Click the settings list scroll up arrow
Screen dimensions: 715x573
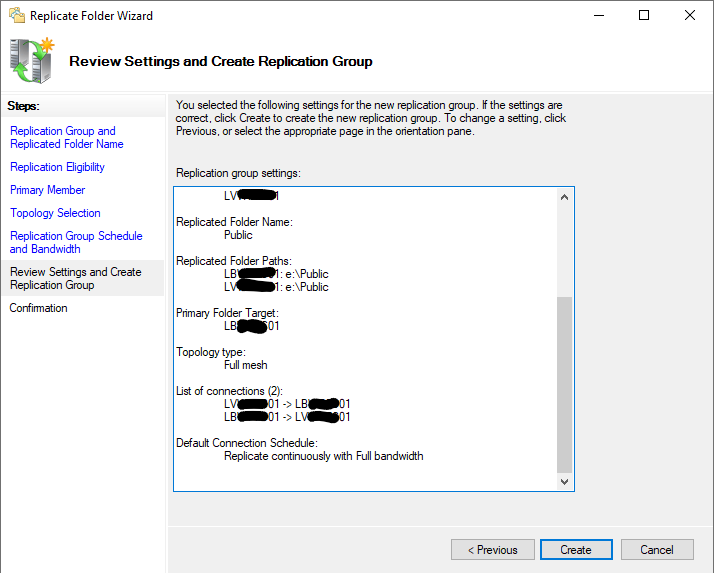point(564,197)
